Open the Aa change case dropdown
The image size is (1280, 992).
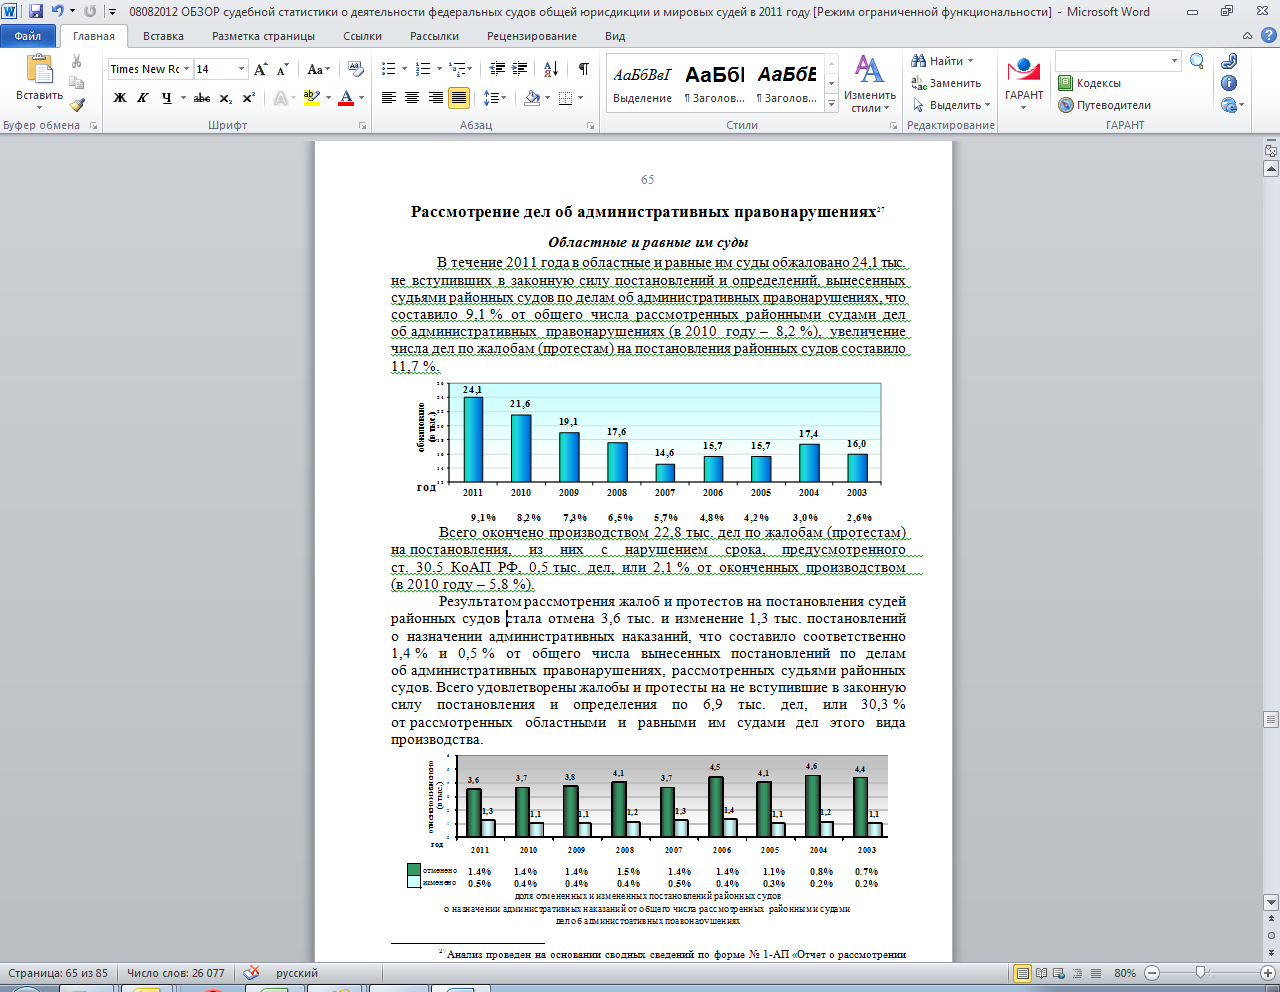[x=318, y=69]
